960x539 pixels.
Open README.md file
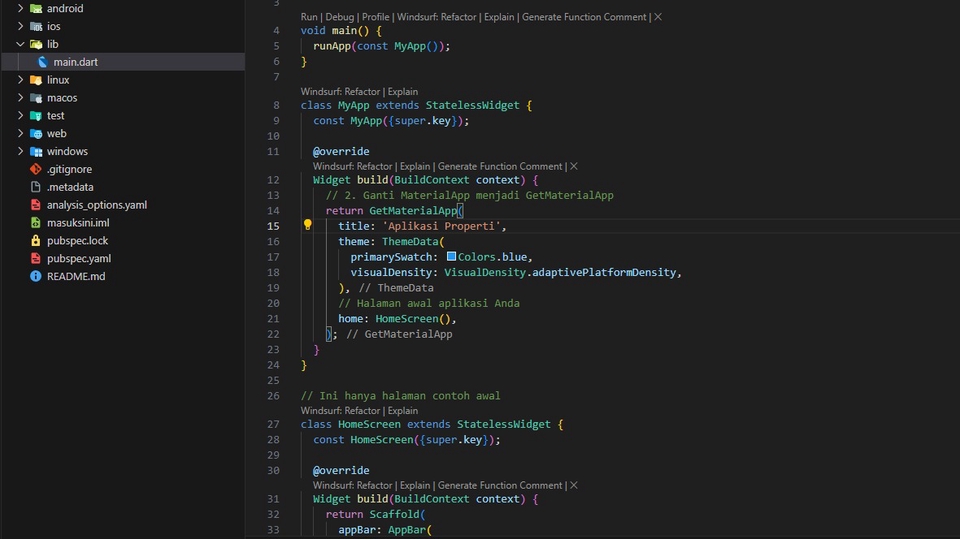(76, 276)
